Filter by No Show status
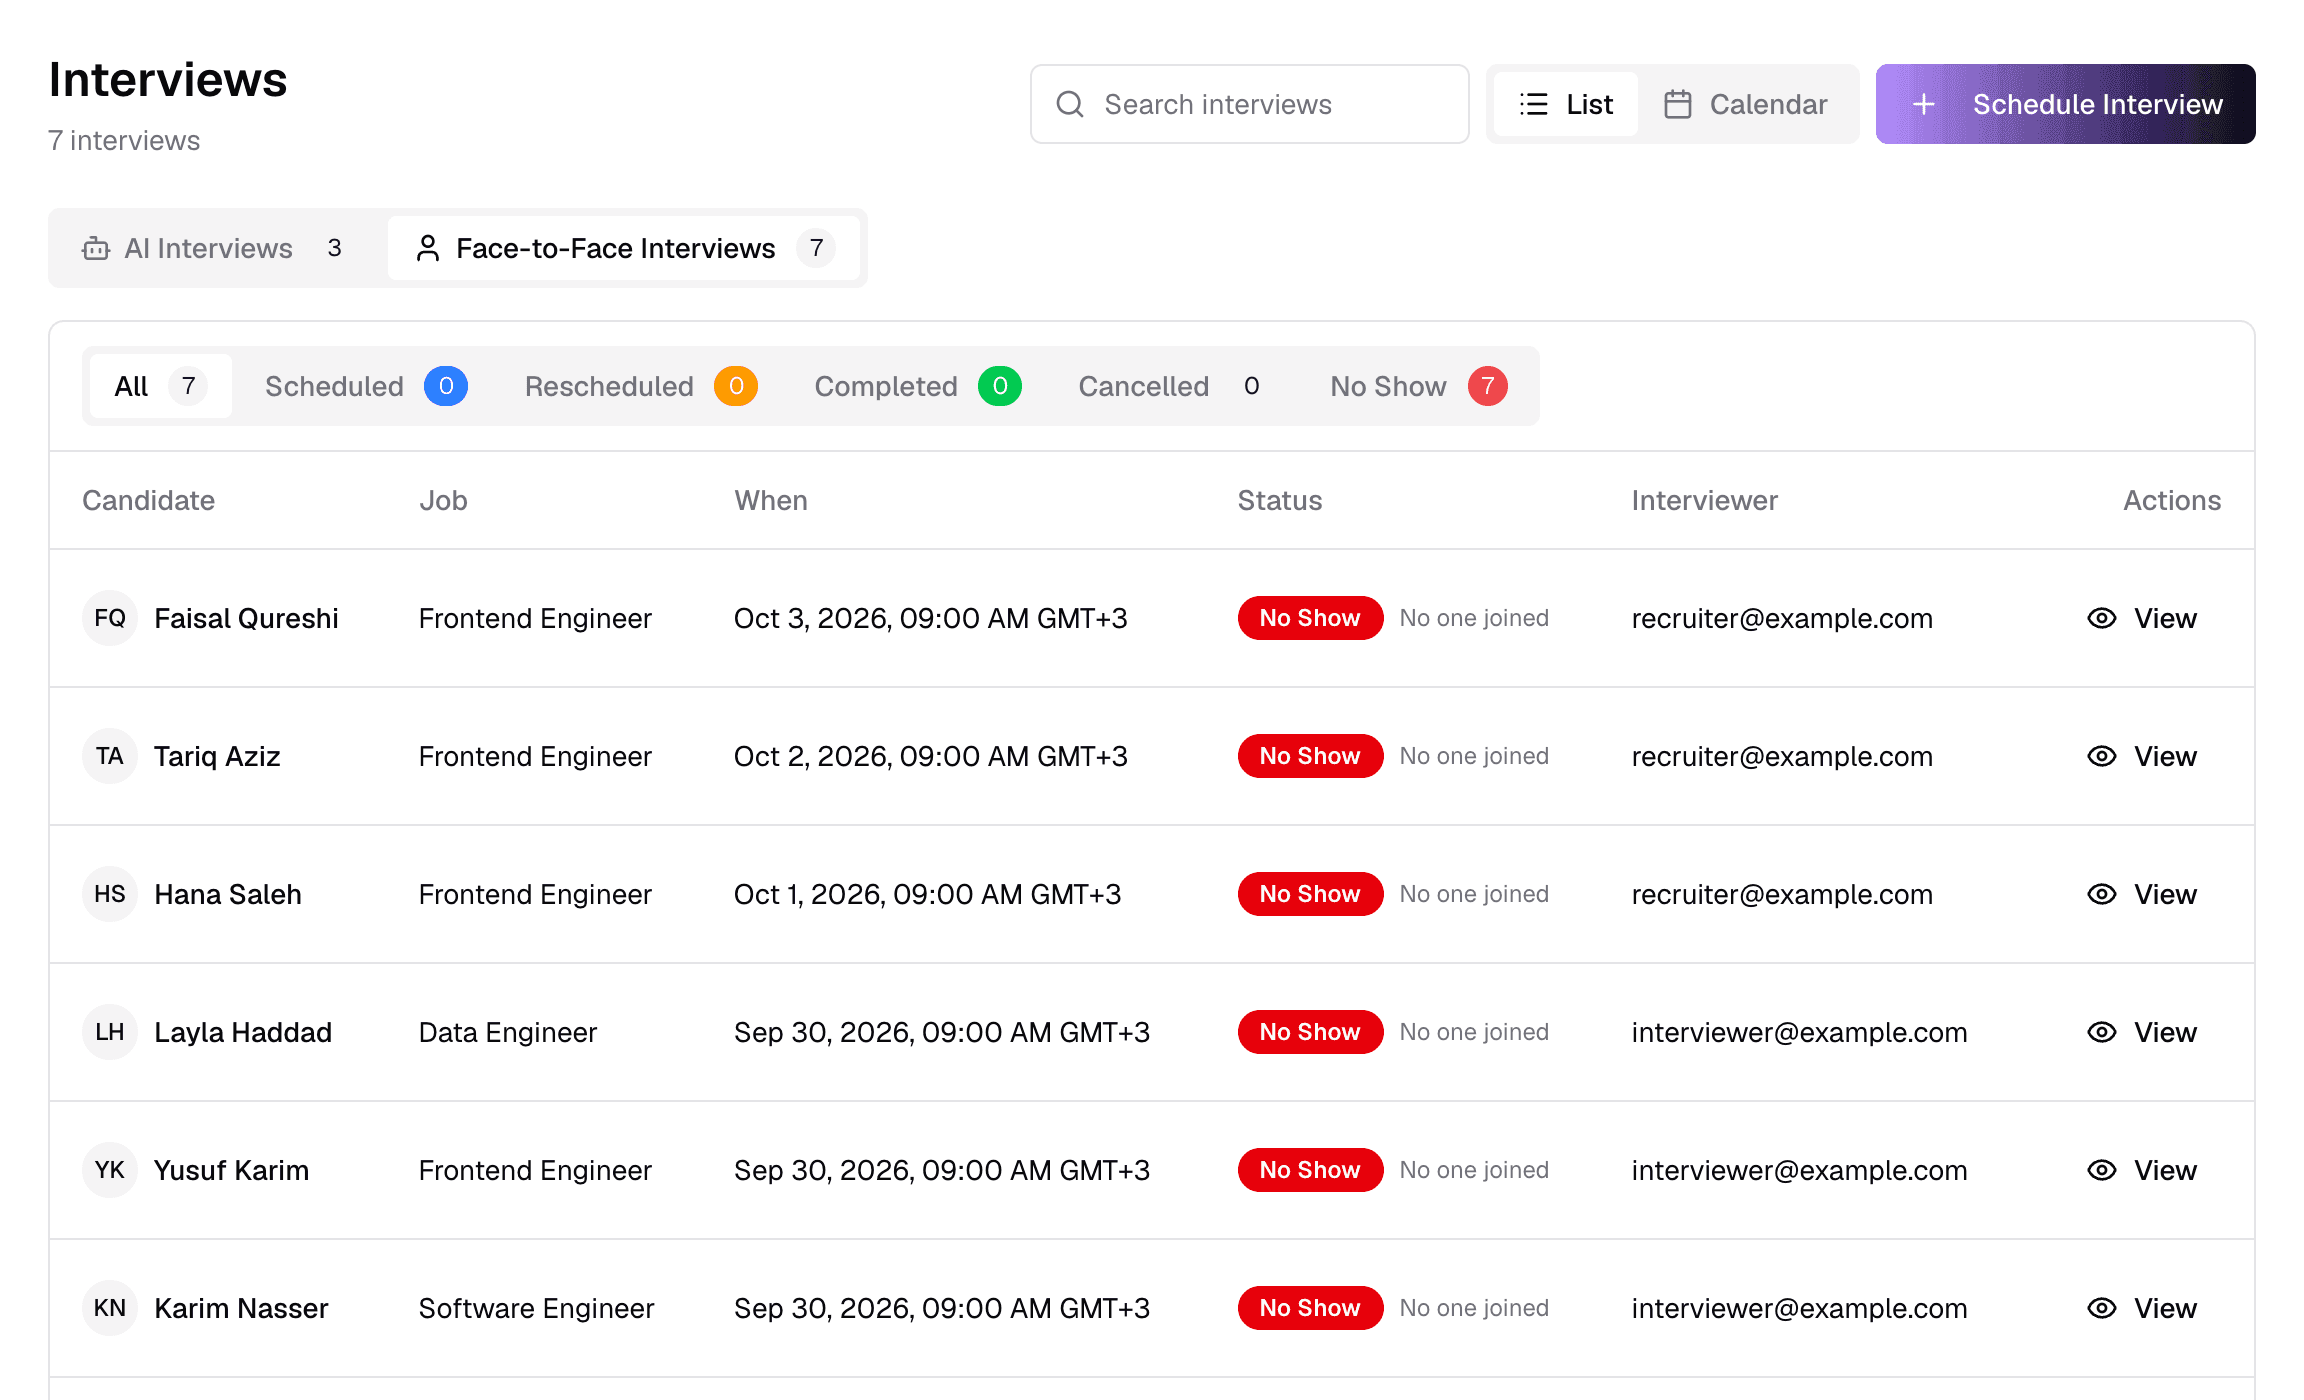Viewport: 2304px width, 1400px height. 1419,386
